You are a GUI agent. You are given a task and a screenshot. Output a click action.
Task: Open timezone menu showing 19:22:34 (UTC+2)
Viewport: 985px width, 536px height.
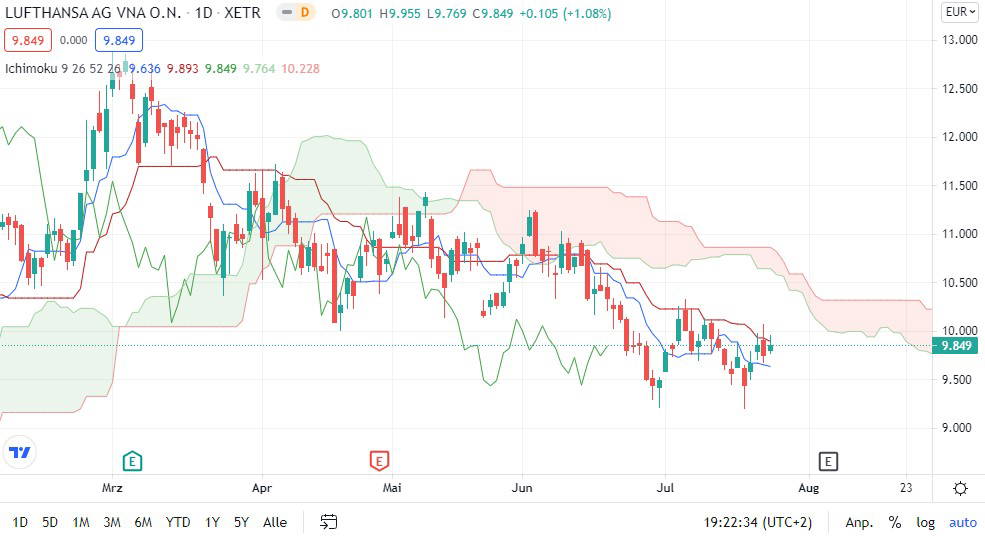coord(758,522)
